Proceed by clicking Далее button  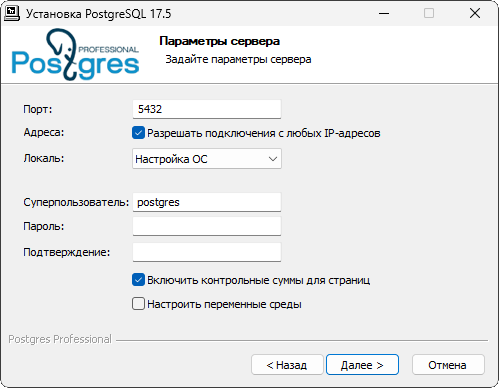coord(362,365)
